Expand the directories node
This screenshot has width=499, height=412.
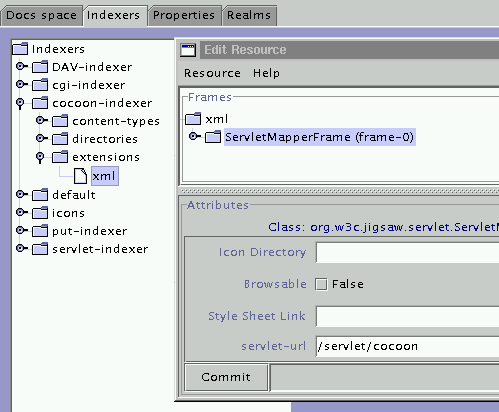tap(42, 138)
